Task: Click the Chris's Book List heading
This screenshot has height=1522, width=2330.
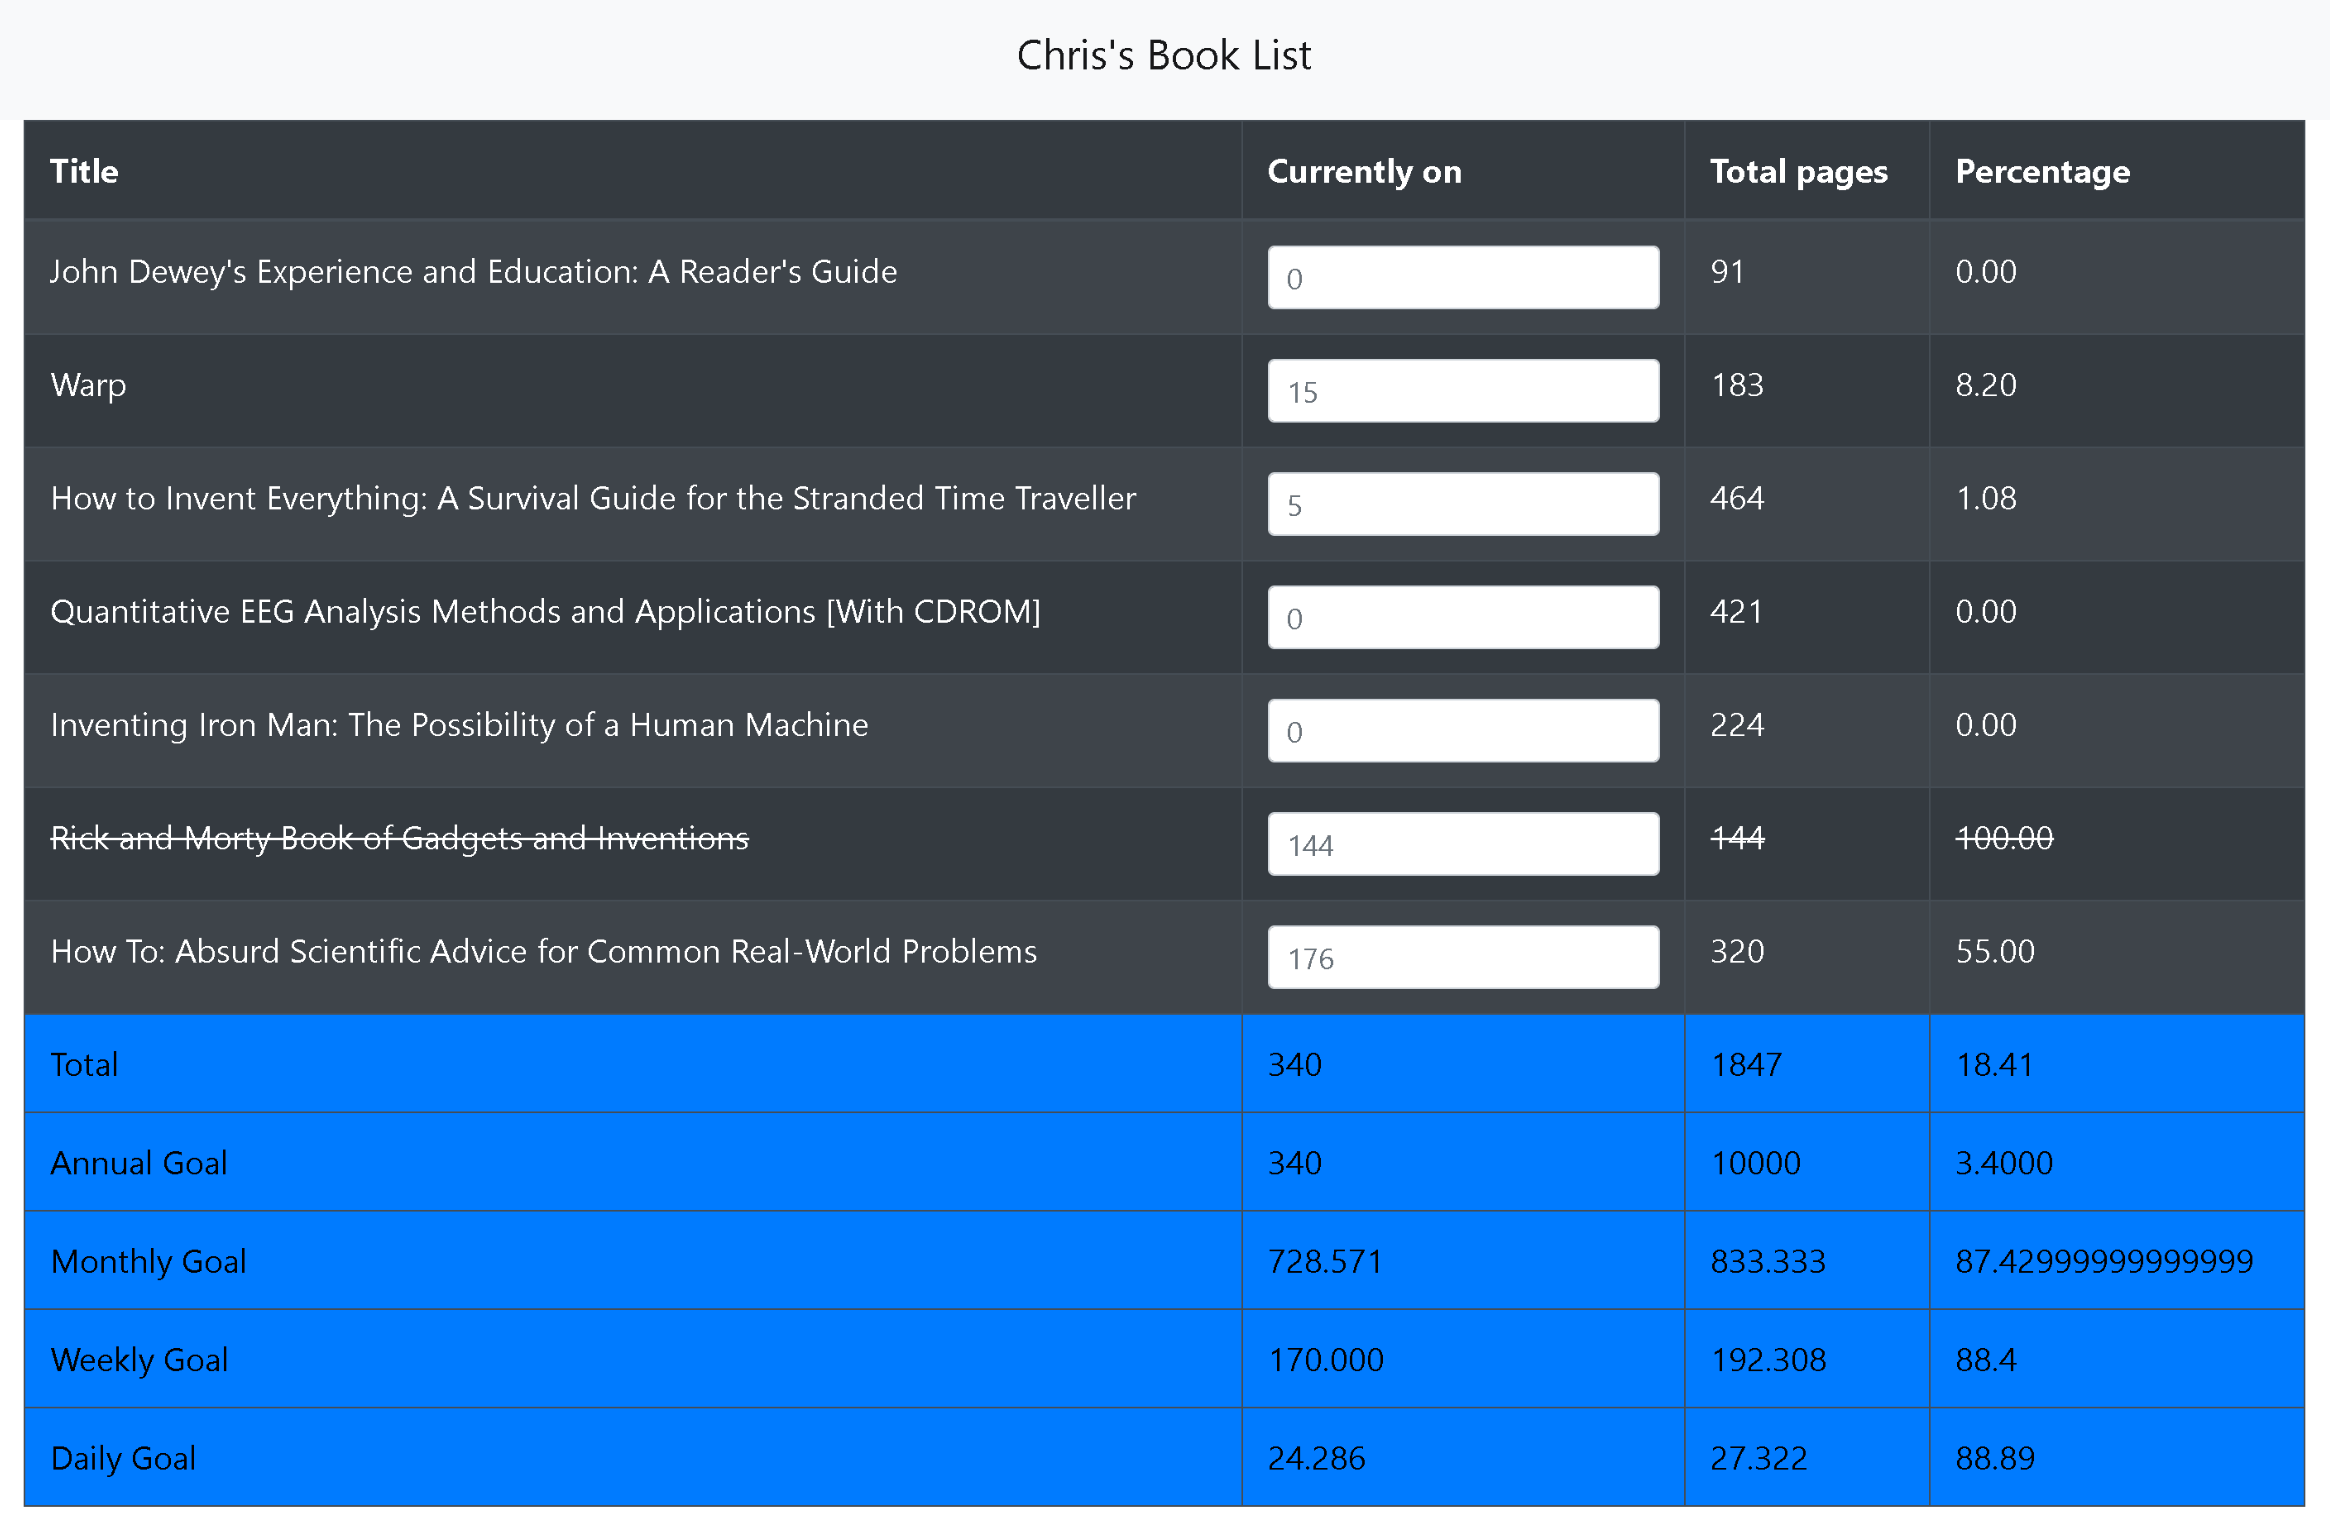Action: (1164, 55)
